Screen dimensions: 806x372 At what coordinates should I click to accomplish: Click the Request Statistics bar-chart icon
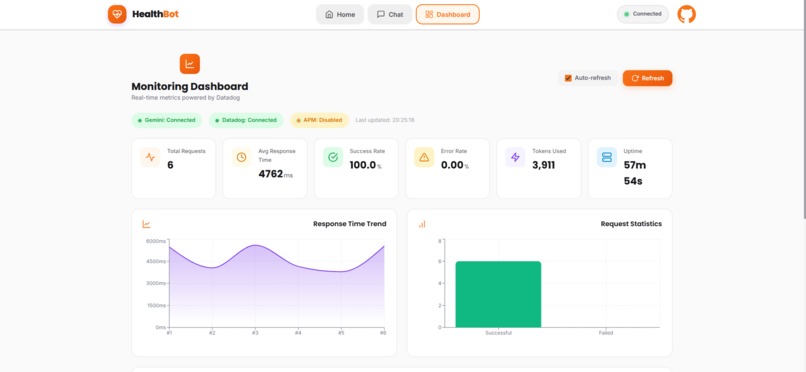(422, 224)
